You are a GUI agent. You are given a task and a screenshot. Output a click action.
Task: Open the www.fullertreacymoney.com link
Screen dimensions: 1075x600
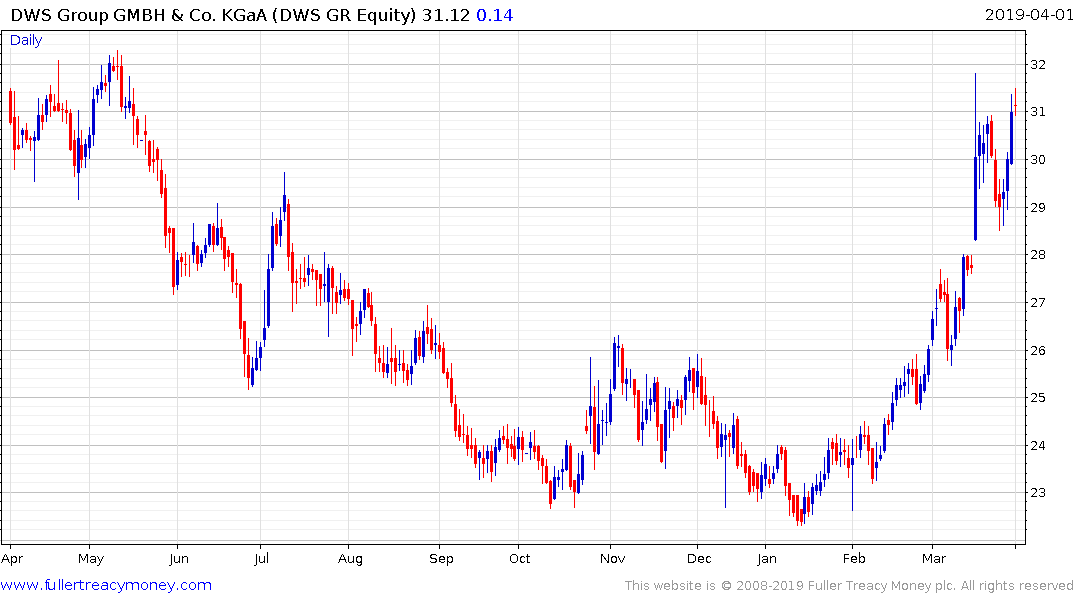tap(106, 585)
